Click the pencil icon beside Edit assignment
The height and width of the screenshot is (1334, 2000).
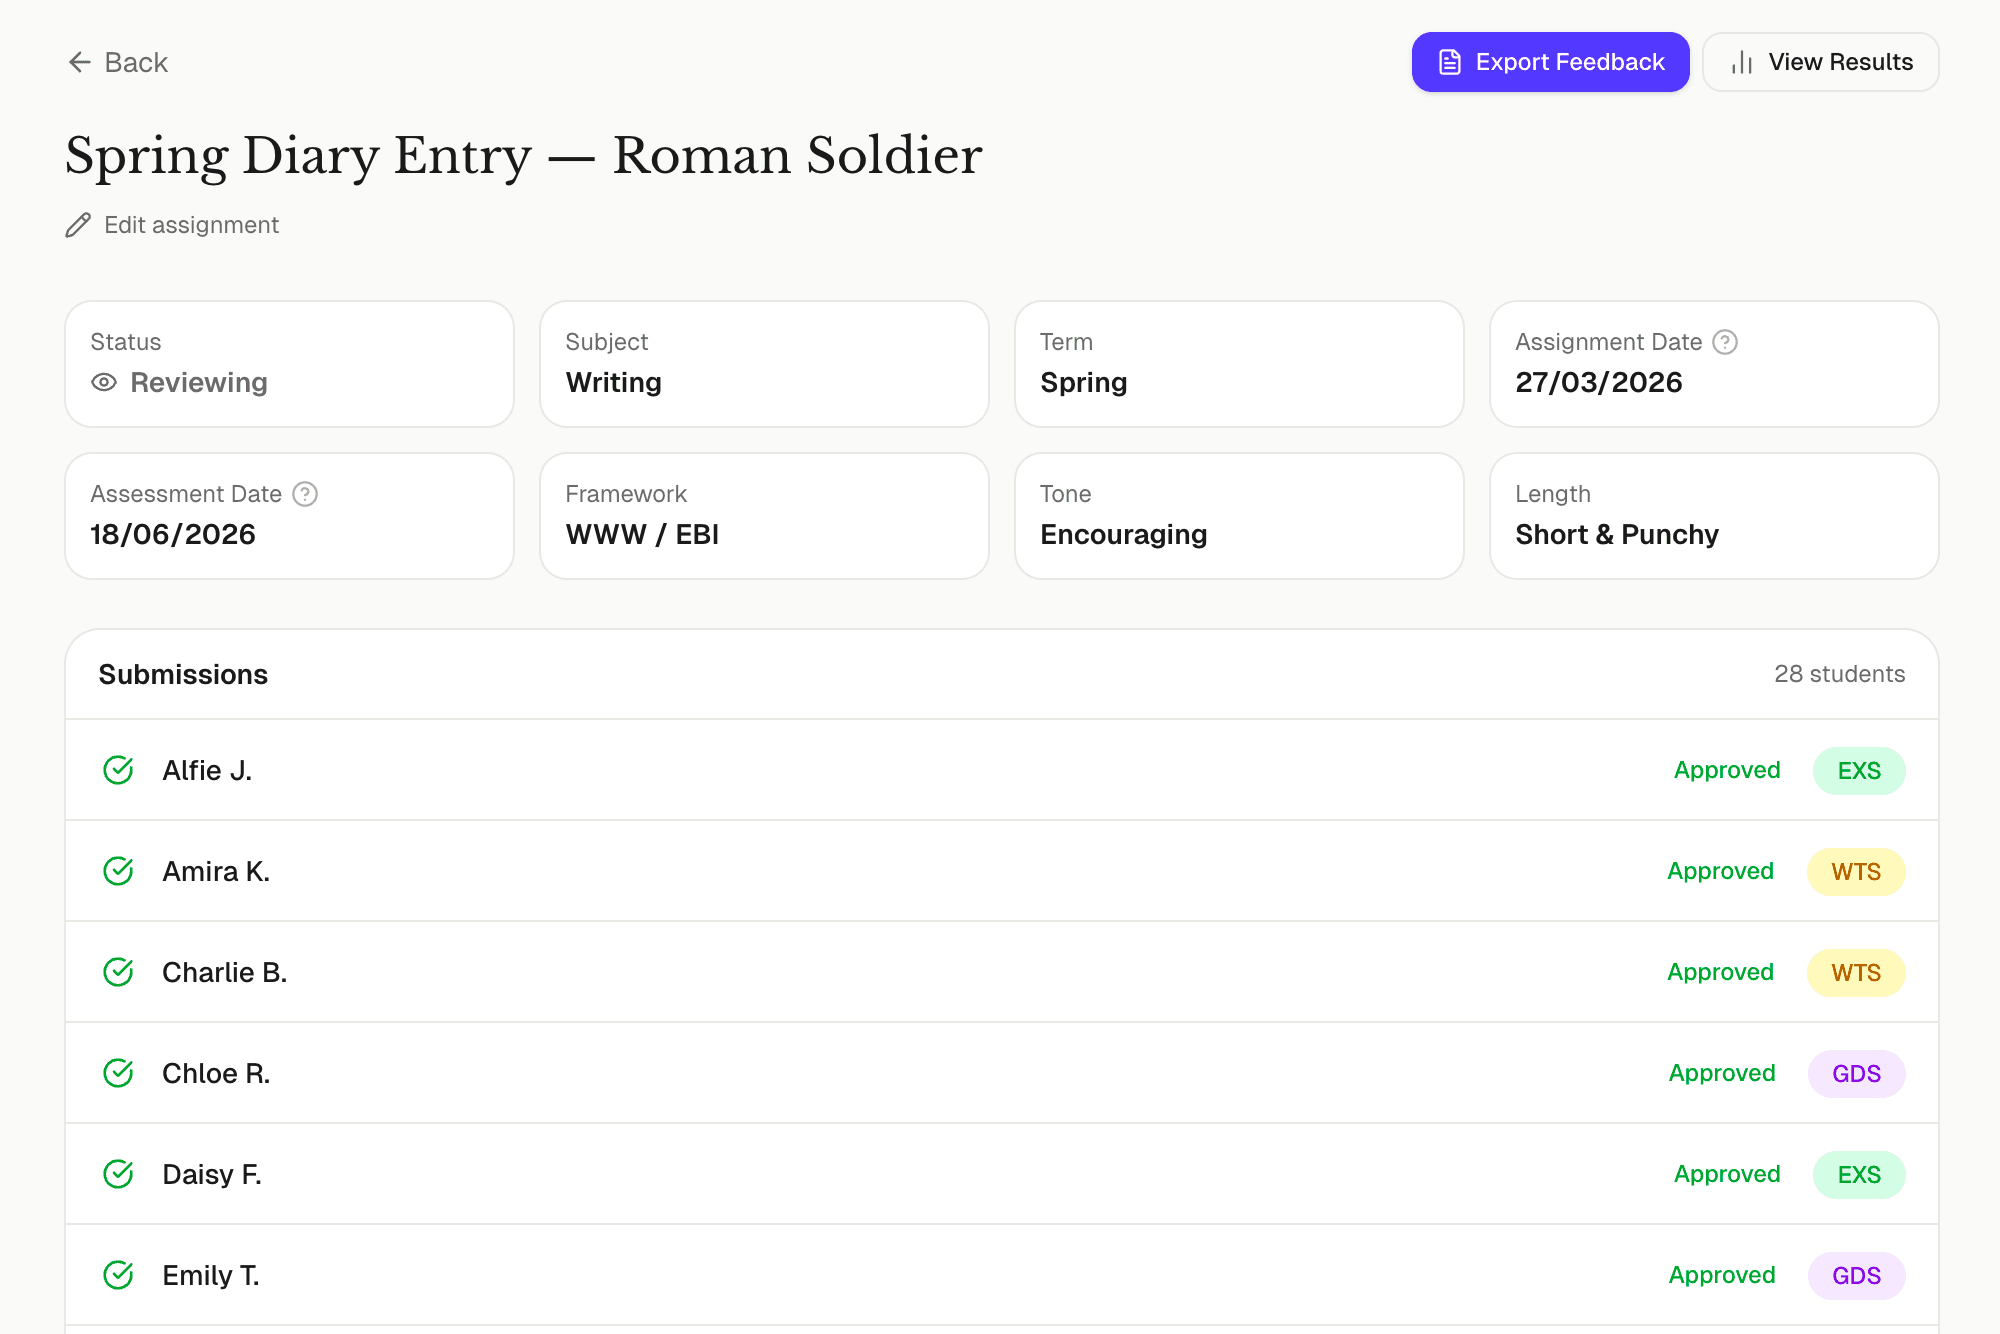(x=78, y=225)
